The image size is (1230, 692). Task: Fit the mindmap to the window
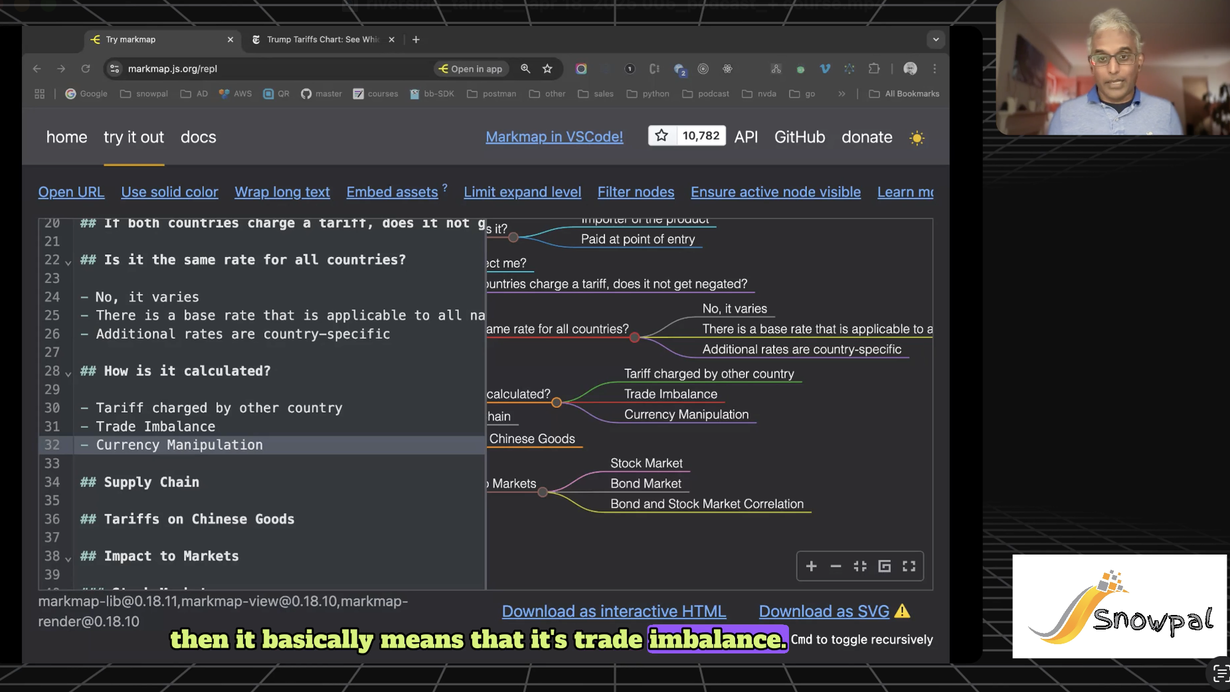pyautogui.click(x=860, y=567)
